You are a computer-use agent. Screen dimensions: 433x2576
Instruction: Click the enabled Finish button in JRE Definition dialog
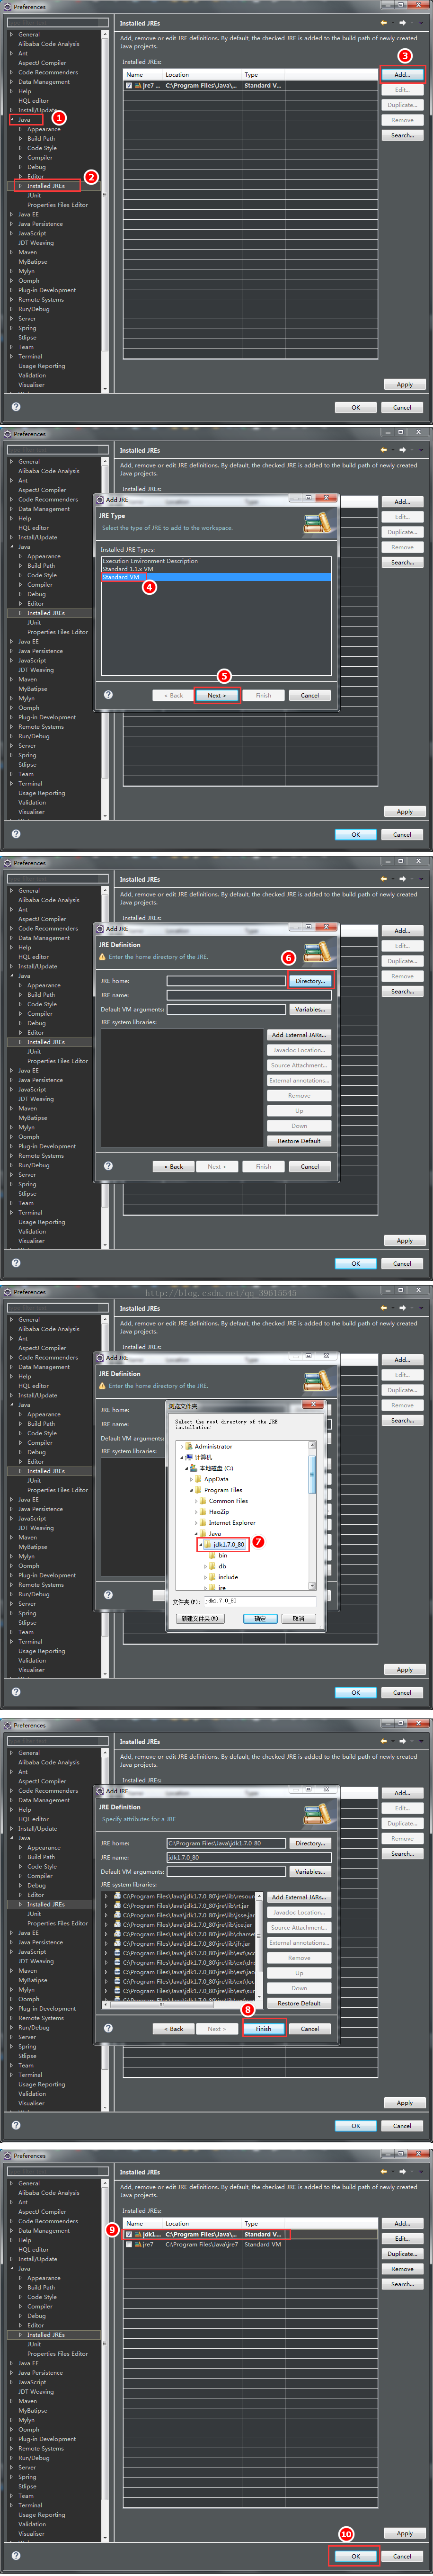(264, 2029)
